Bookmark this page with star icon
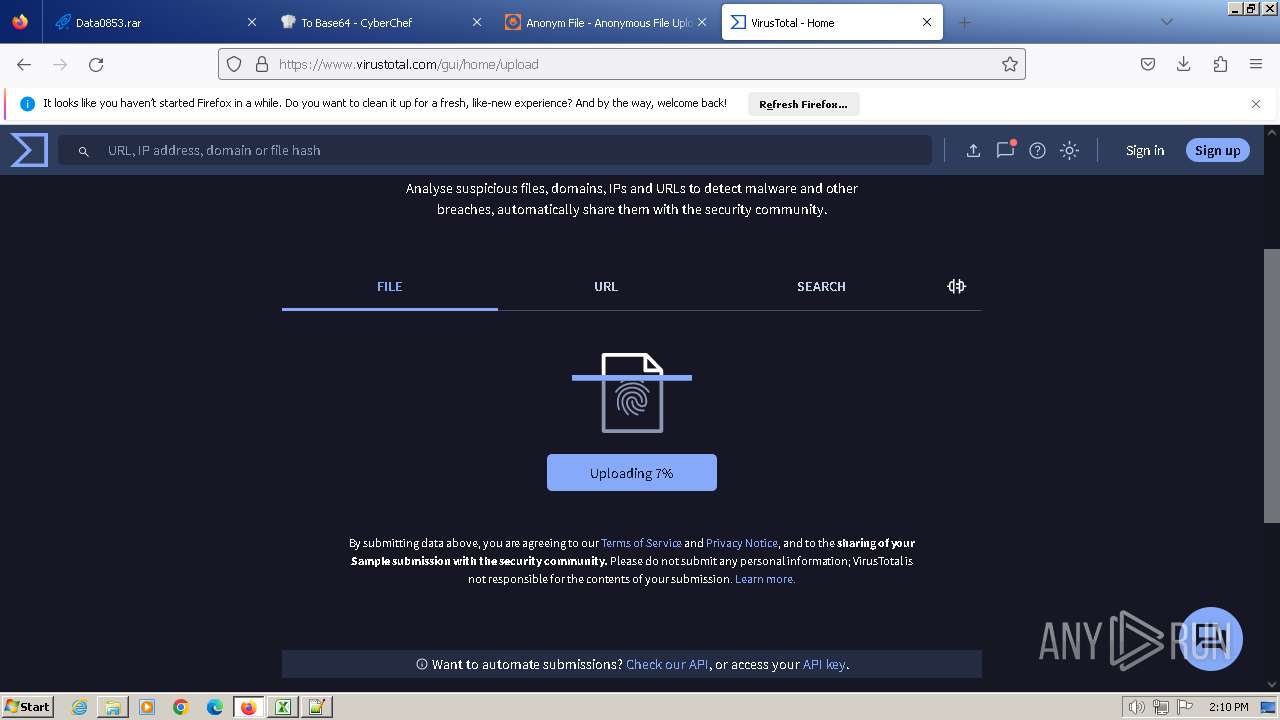Viewport: 1280px width, 720px height. click(x=1010, y=64)
